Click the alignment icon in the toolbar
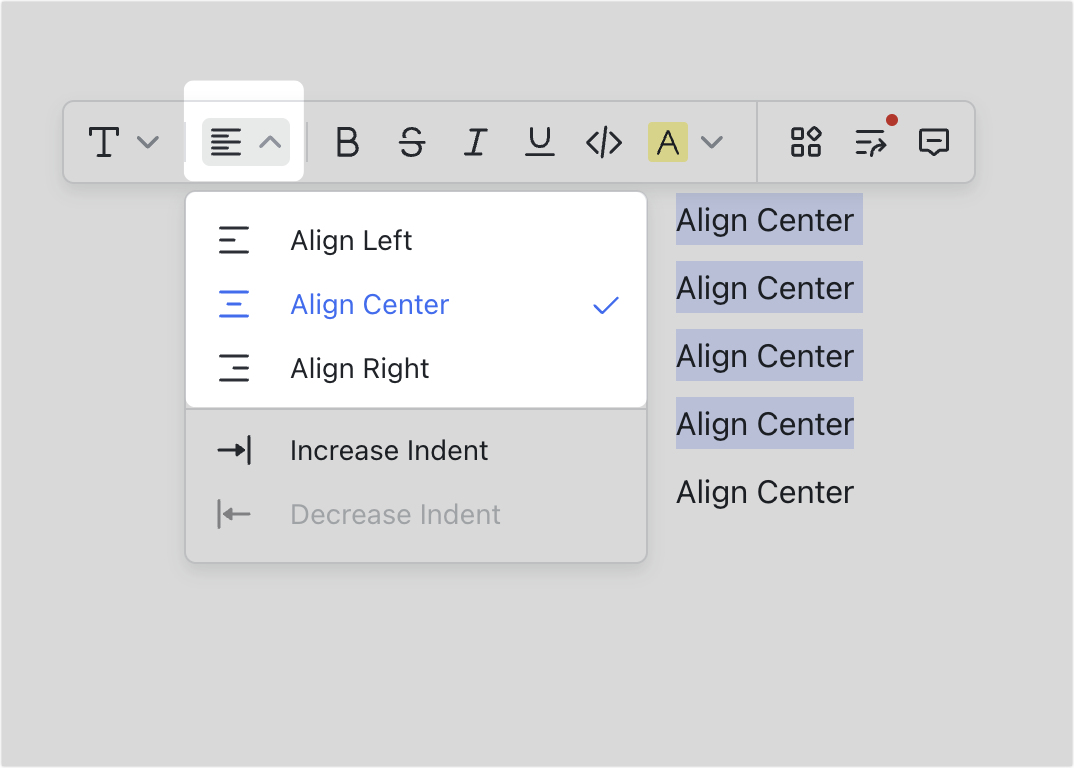Screen dimensions: 1074x768 click(225, 142)
